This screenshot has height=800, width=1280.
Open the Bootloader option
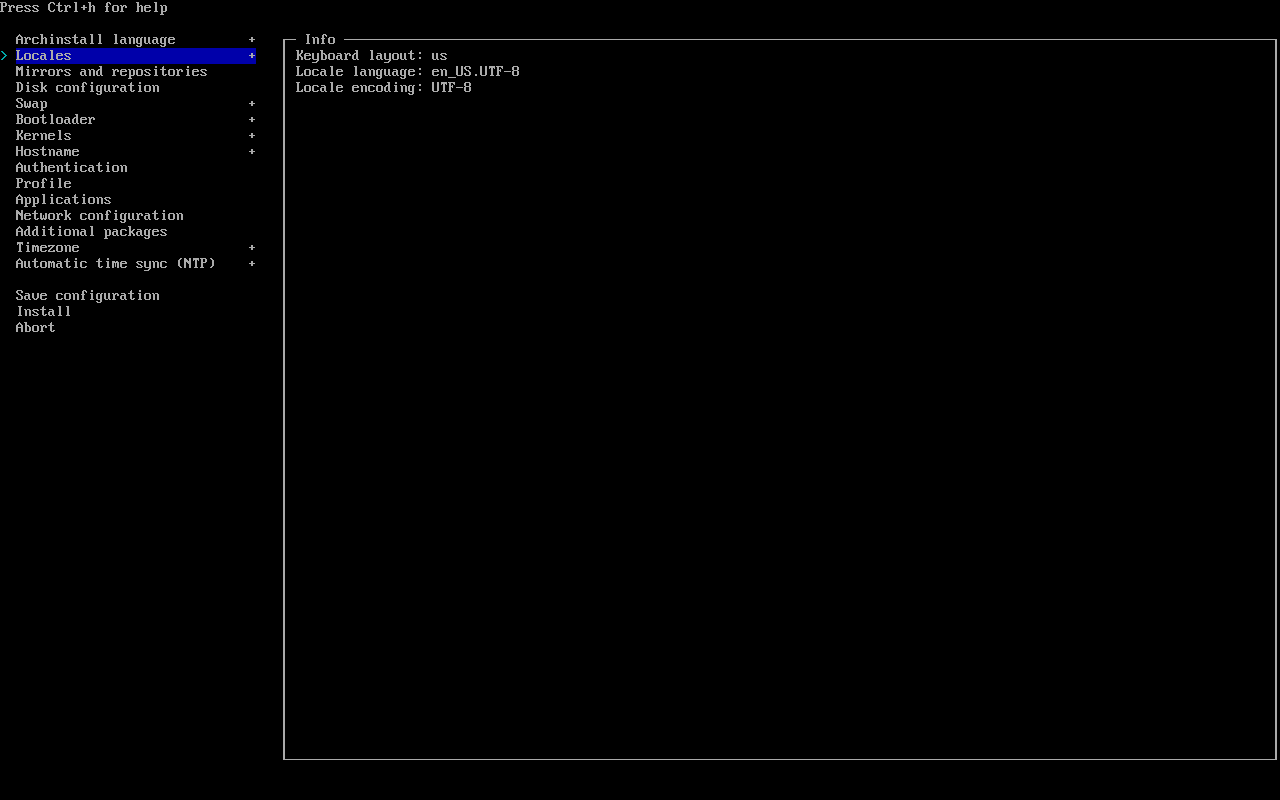pyautogui.click(x=55, y=120)
